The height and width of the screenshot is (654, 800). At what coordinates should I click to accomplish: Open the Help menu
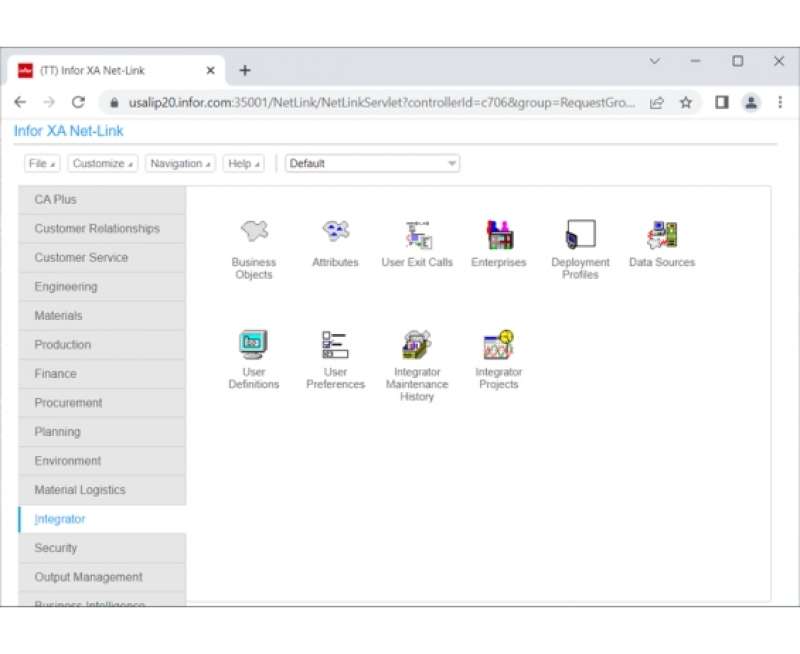[243, 163]
